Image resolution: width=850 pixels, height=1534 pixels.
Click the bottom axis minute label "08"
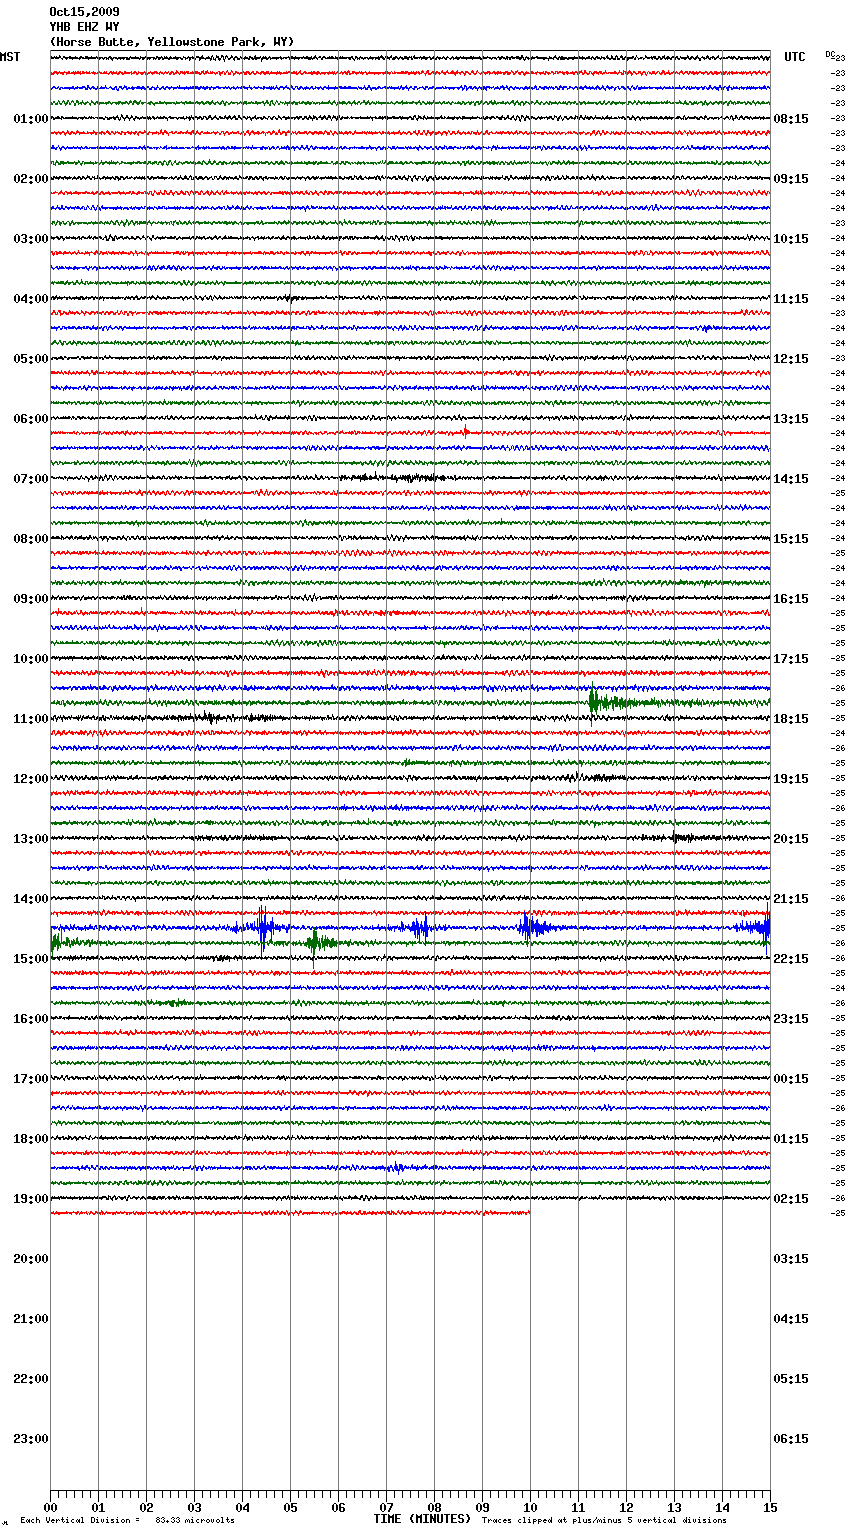pyautogui.click(x=434, y=1507)
